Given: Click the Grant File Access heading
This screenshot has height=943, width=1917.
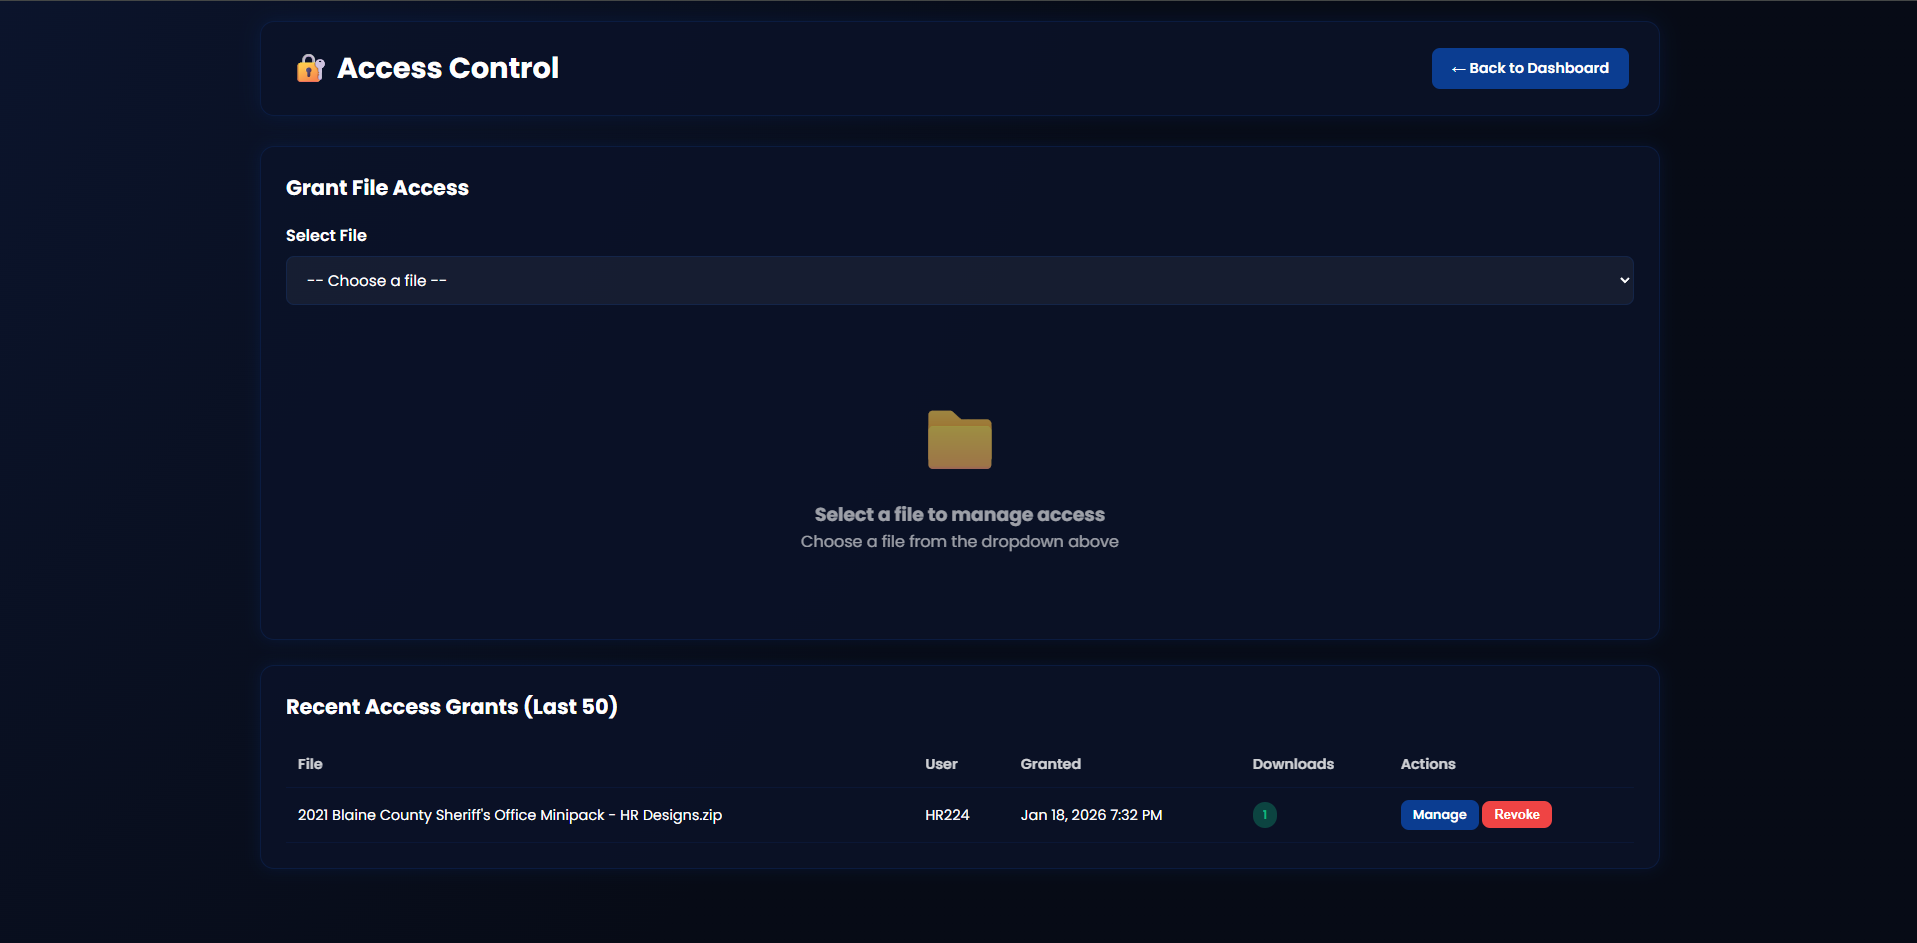Looking at the screenshot, I should tap(377, 188).
